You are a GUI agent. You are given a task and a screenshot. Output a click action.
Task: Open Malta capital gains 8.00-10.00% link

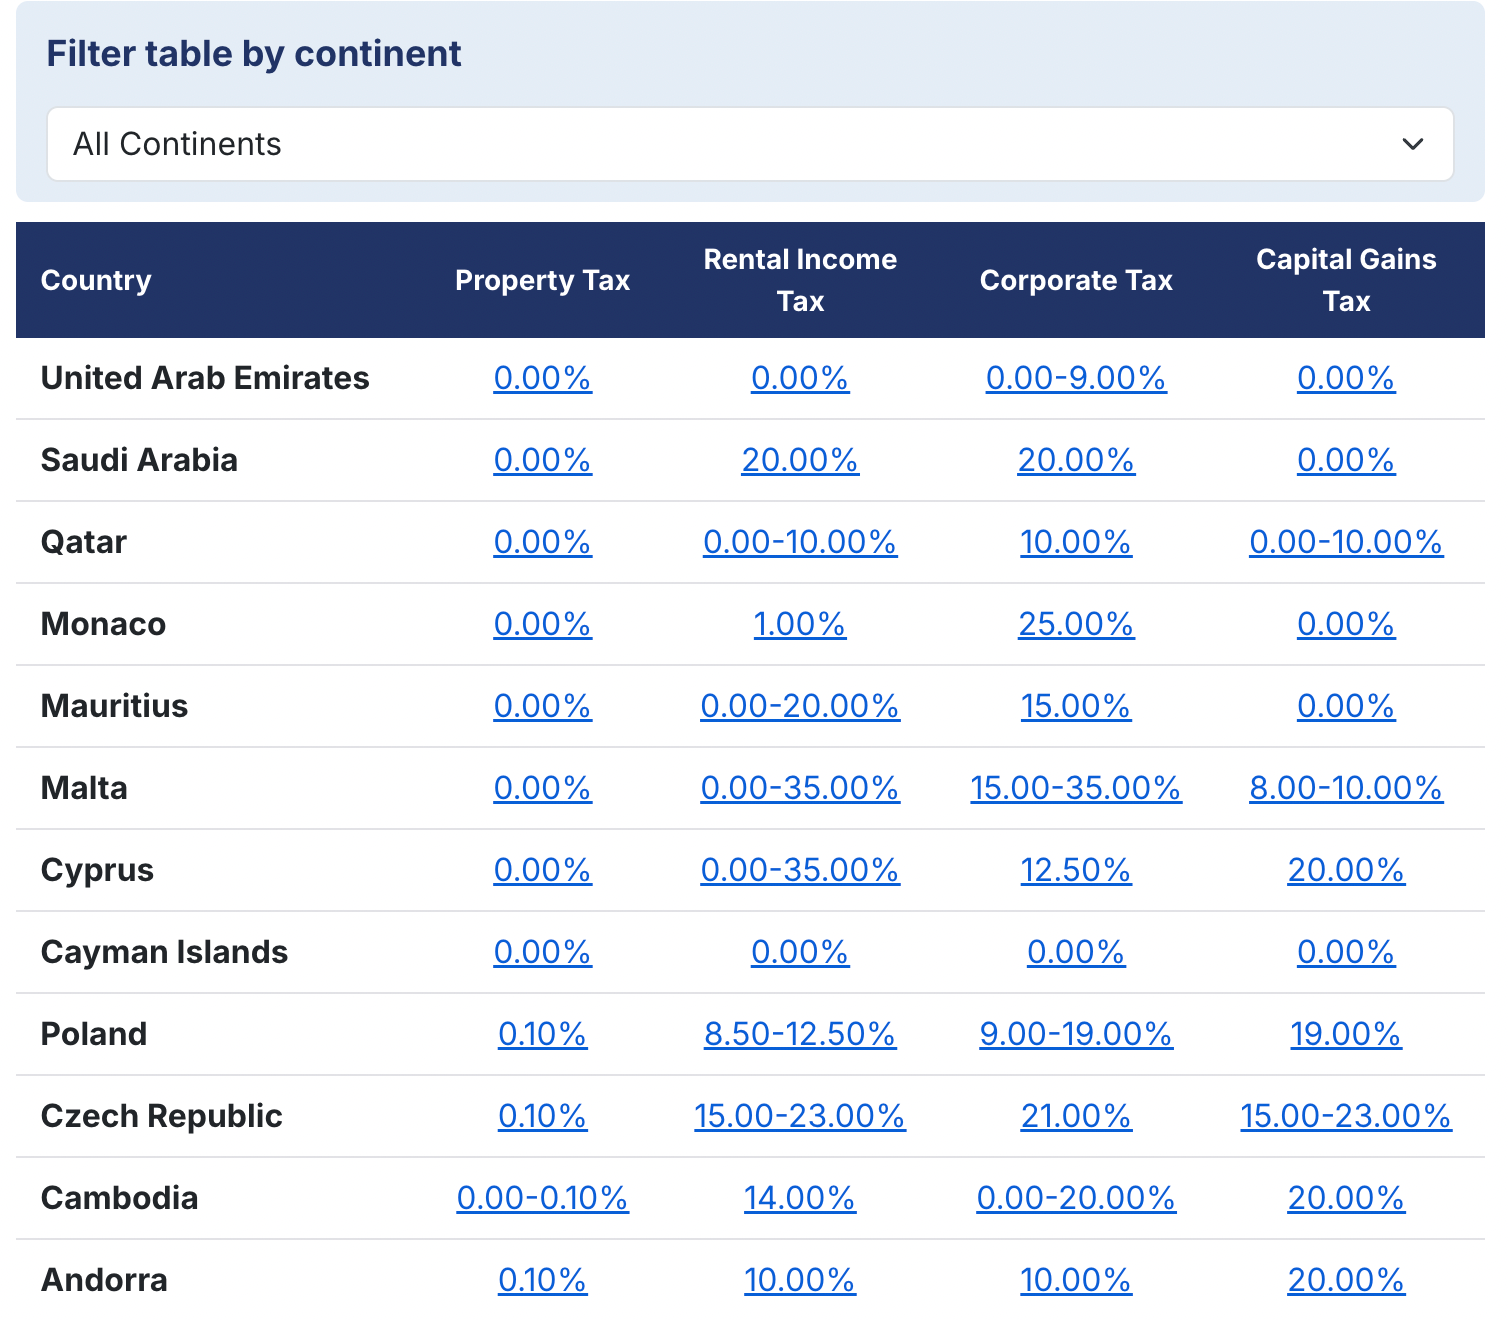point(1345,788)
